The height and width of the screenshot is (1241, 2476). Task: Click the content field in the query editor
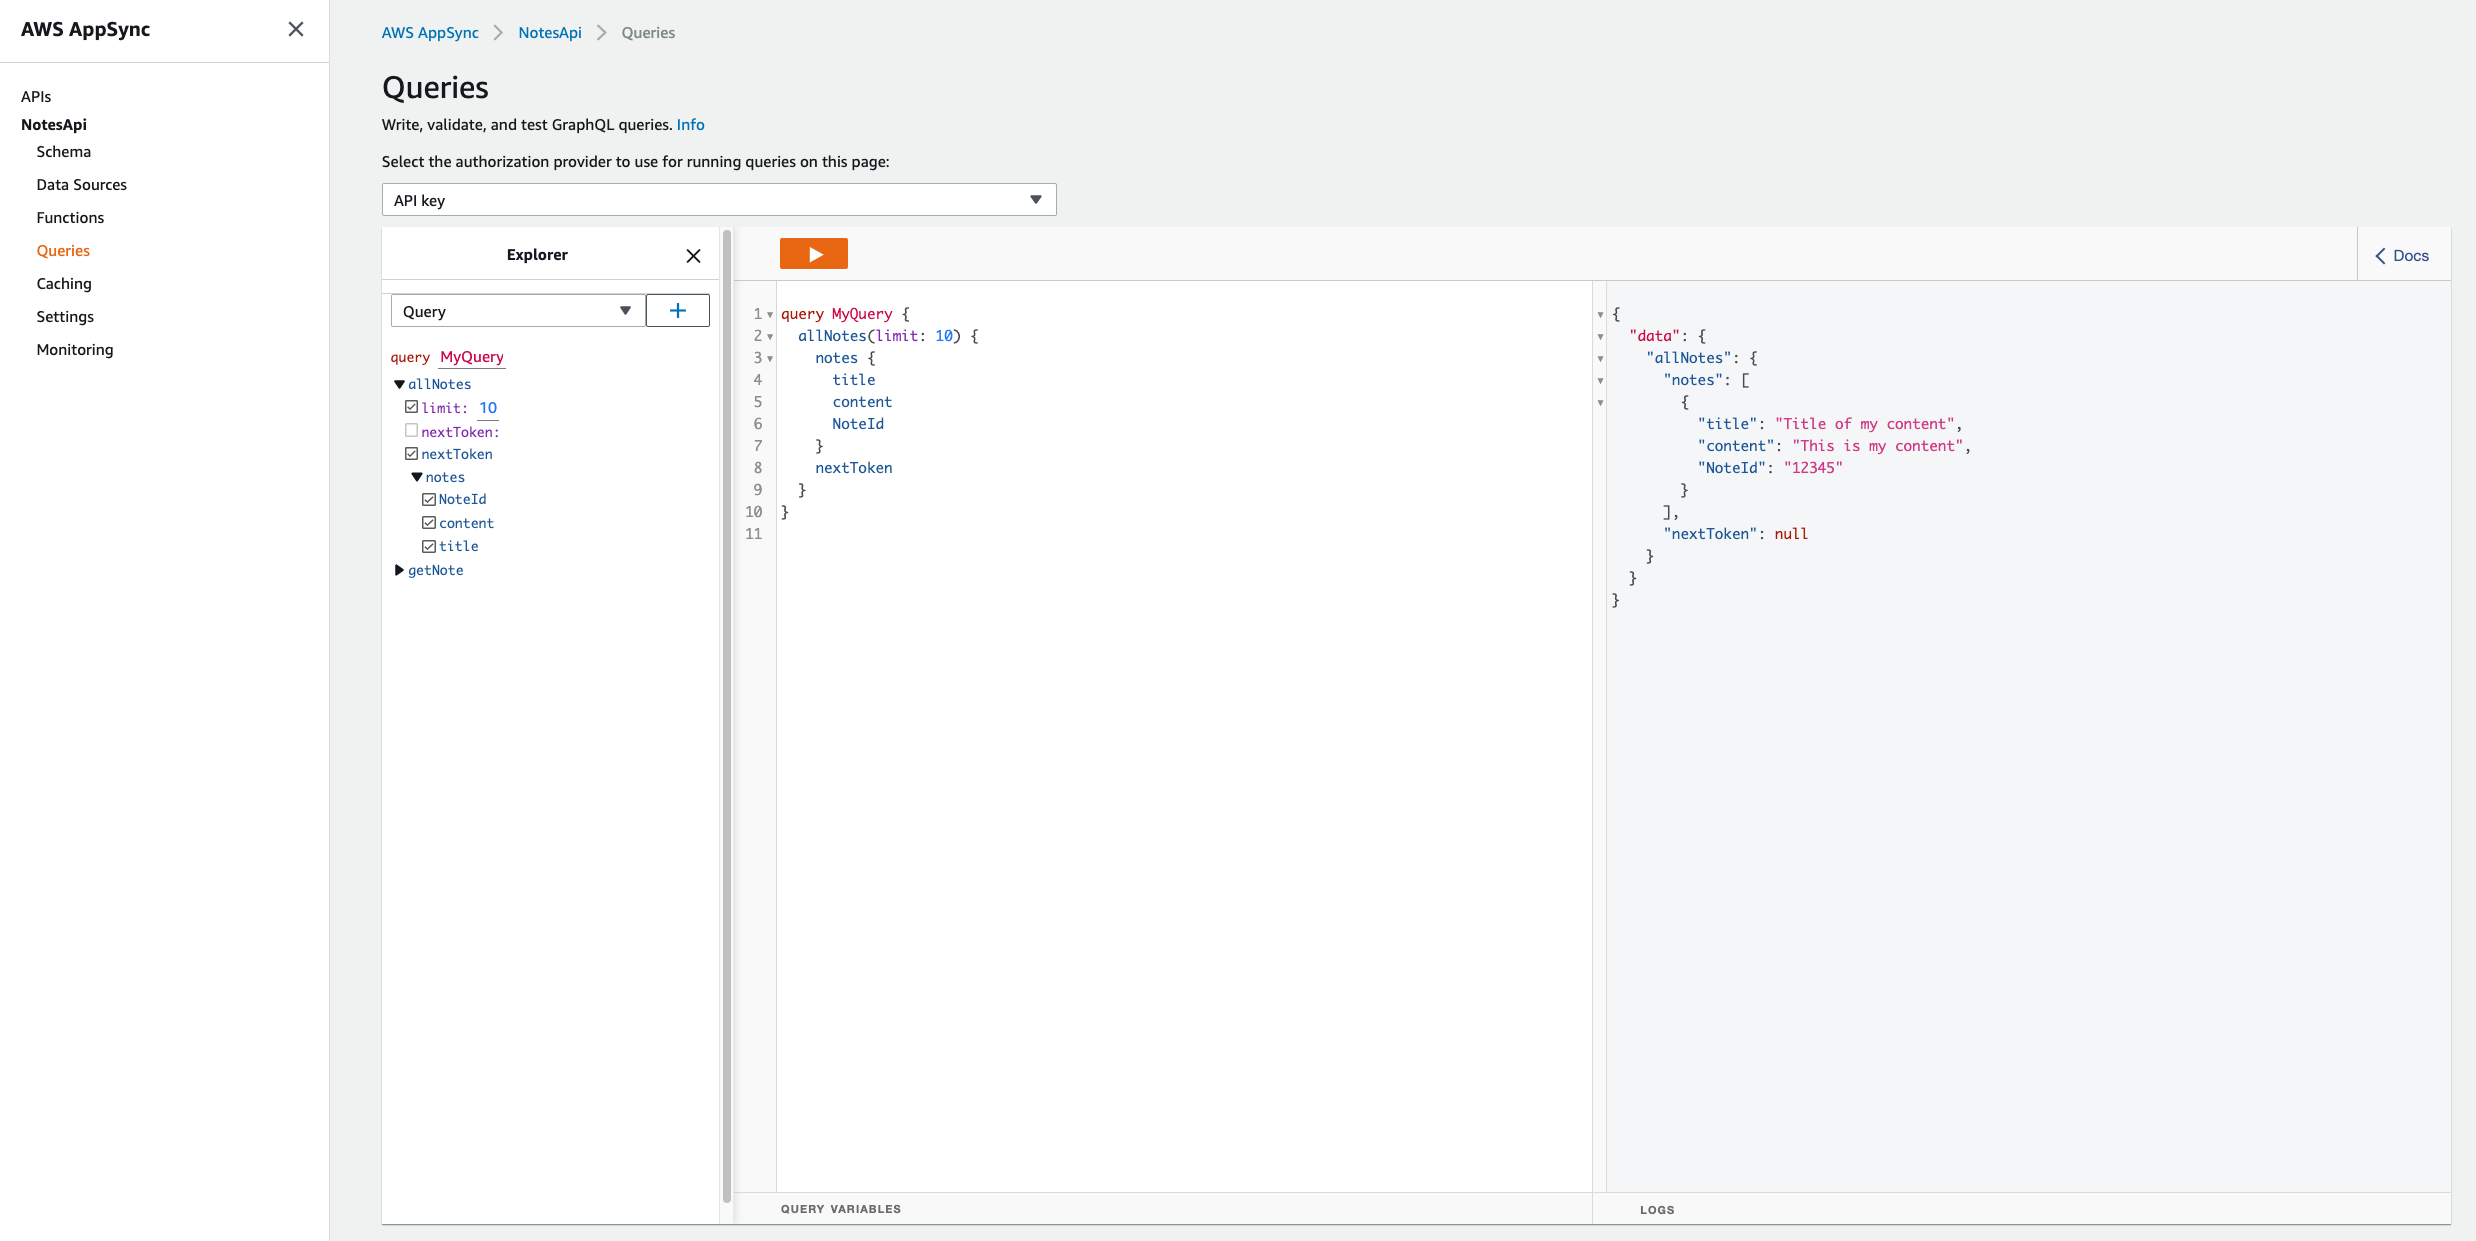[862, 402]
